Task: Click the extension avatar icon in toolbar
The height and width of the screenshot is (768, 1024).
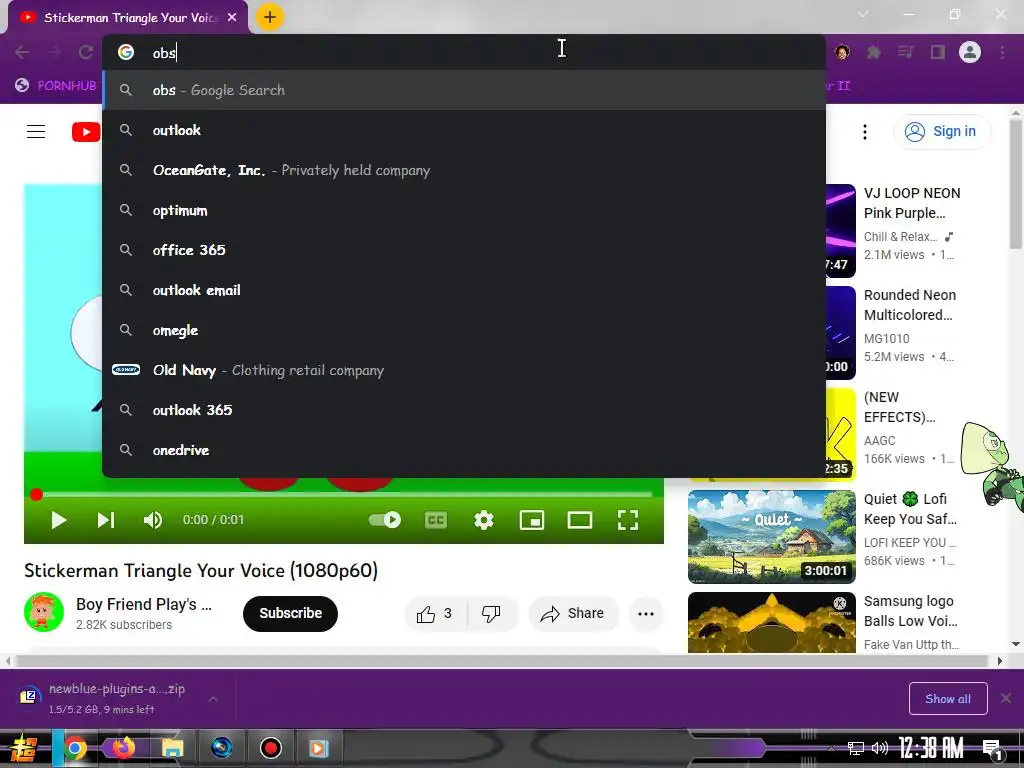Action: [x=842, y=52]
